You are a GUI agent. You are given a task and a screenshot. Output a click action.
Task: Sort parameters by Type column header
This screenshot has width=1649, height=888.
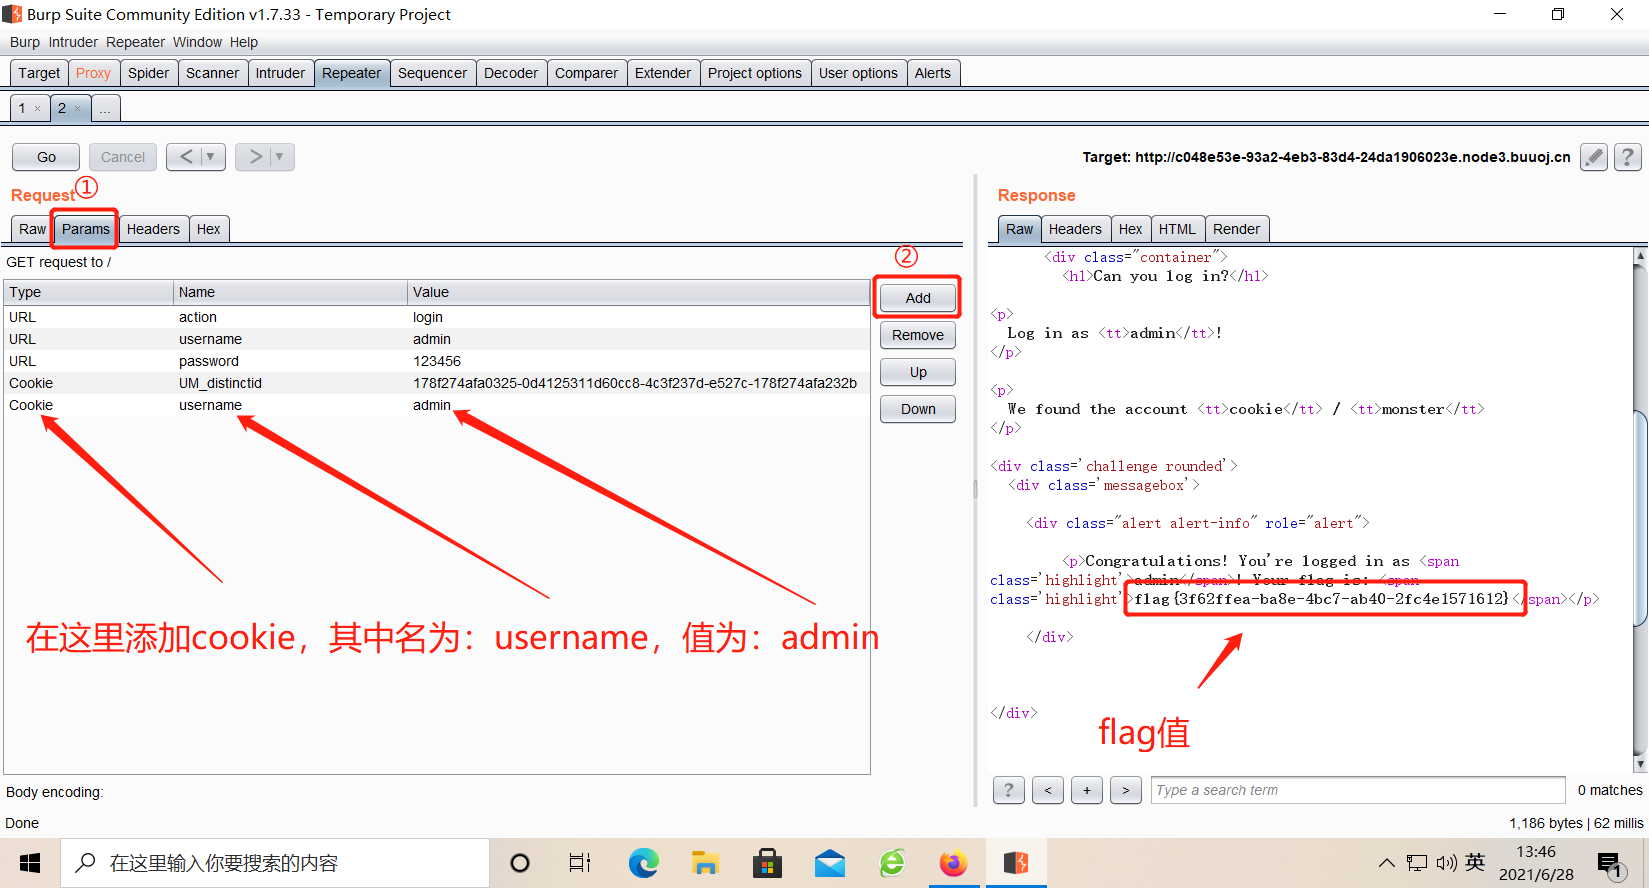coord(88,292)
